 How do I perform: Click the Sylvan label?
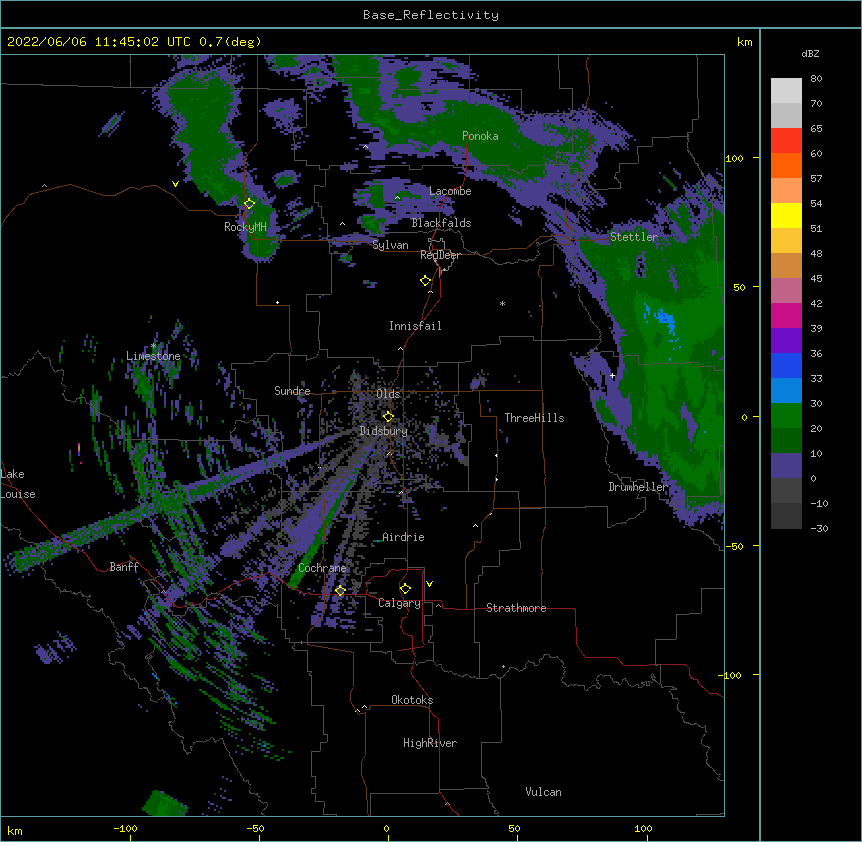tap(390, 245)
